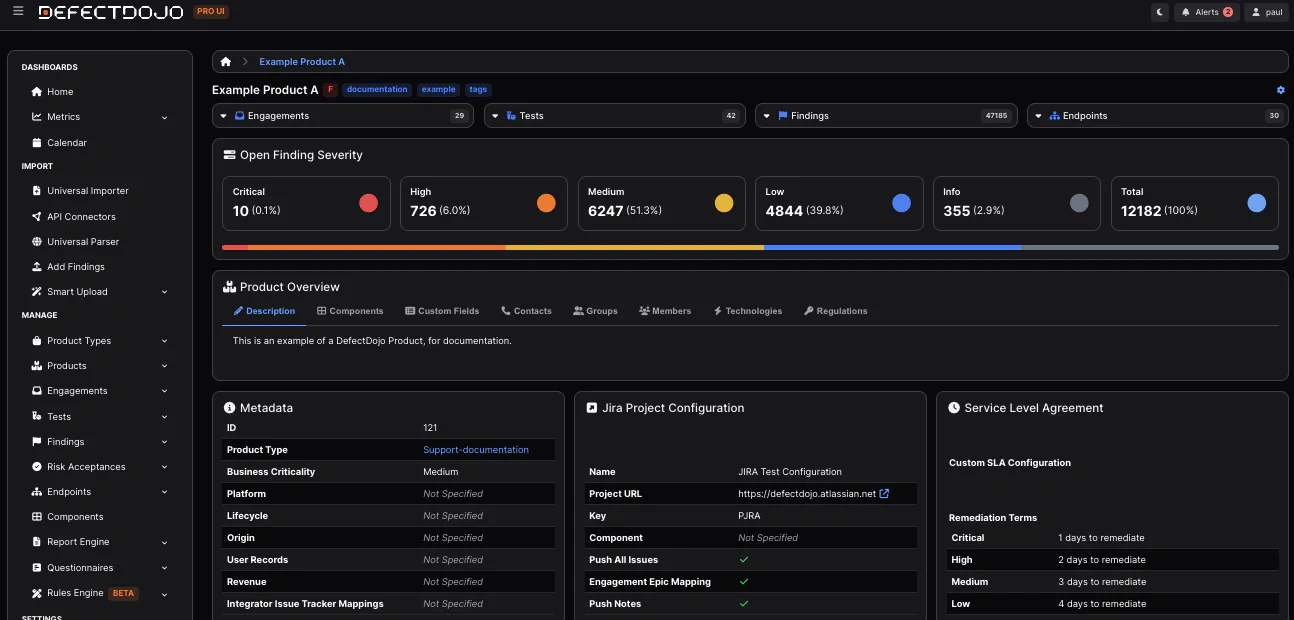Viewport: 1294px width, 620px height.
Task: Click the Push Notes checkmark
Action: point(744,604)
